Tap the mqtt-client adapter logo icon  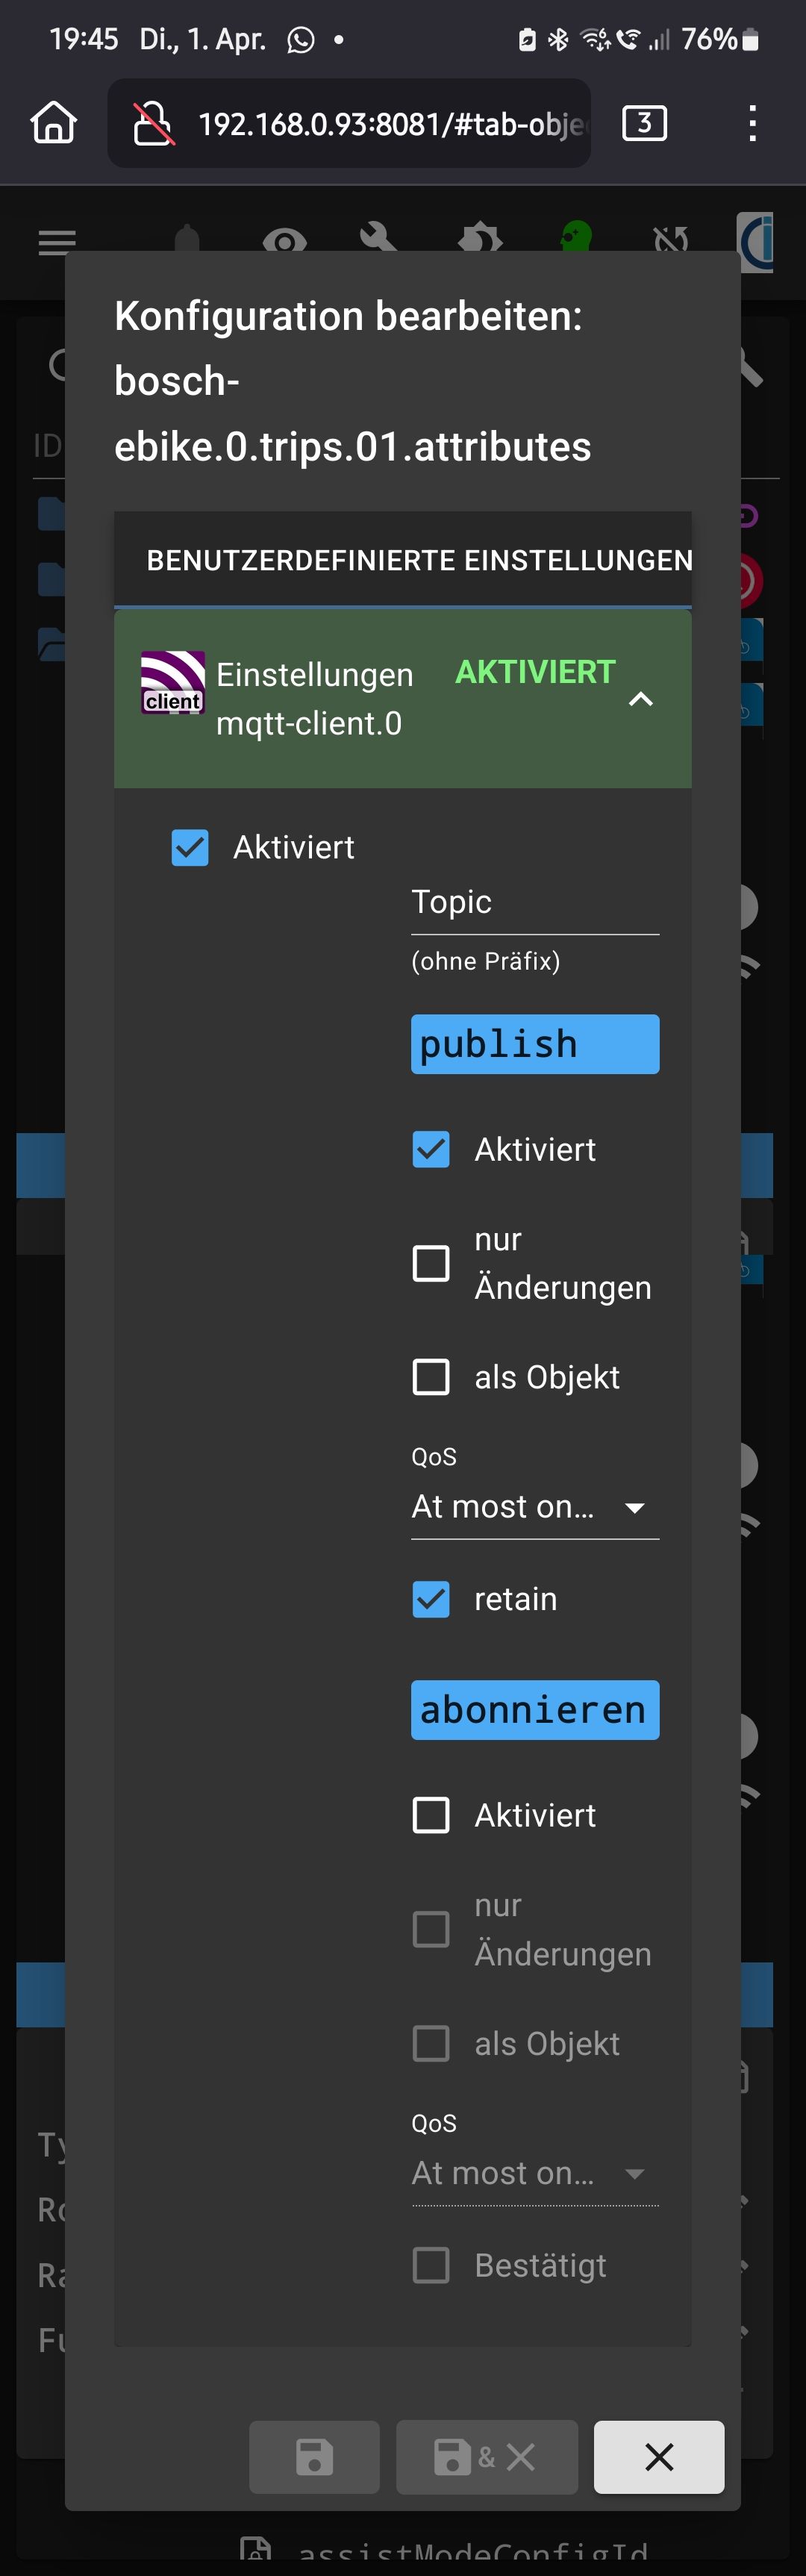coord(172,682)
